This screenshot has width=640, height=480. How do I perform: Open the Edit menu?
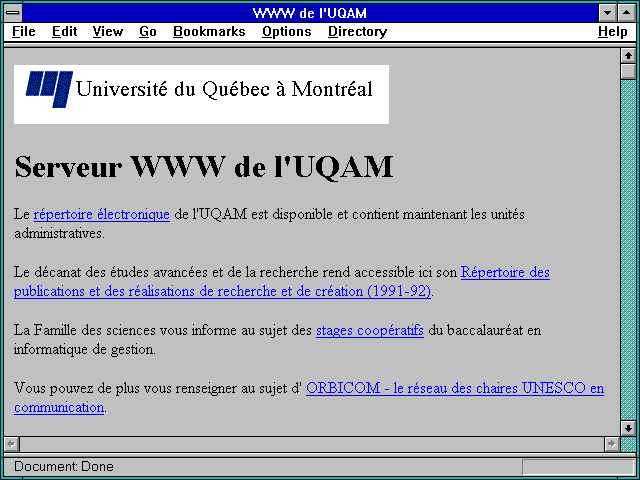(64, 32)
